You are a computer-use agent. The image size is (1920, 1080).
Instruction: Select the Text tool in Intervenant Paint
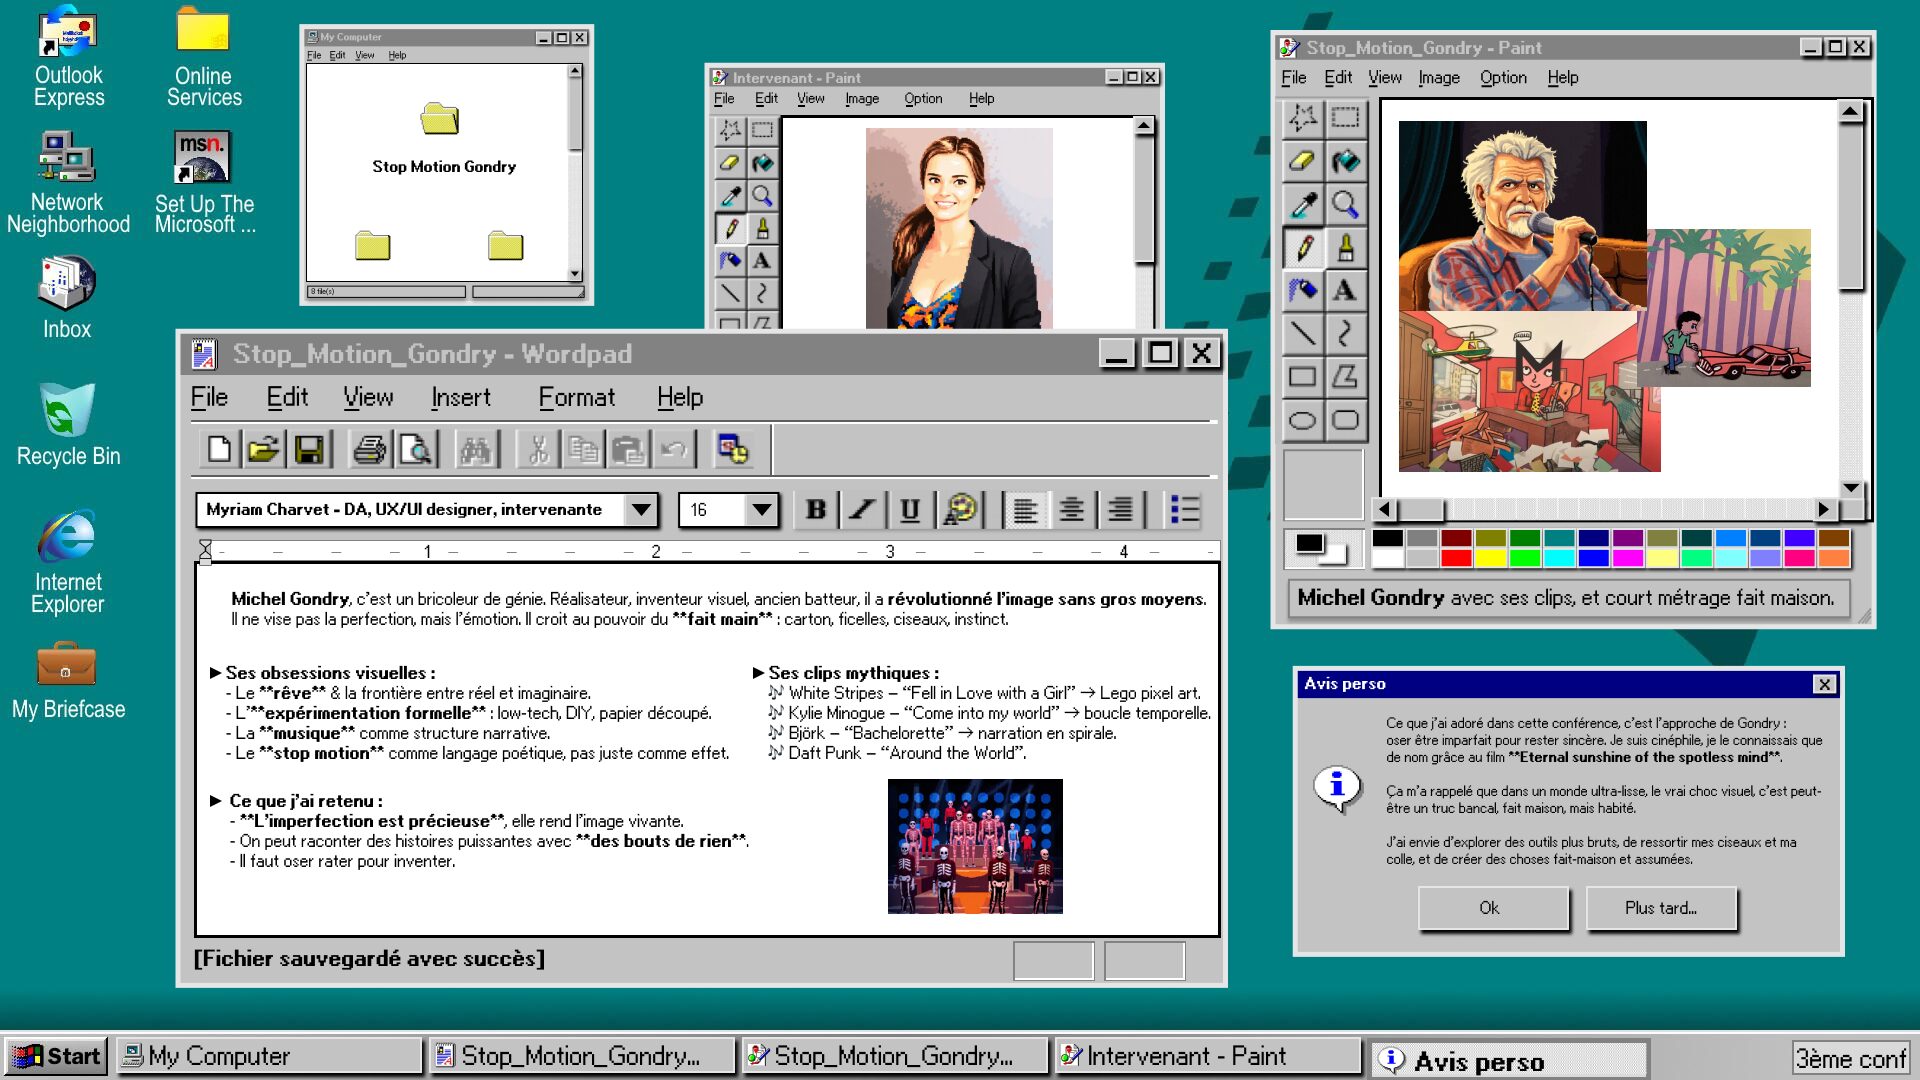click(762, 260)
